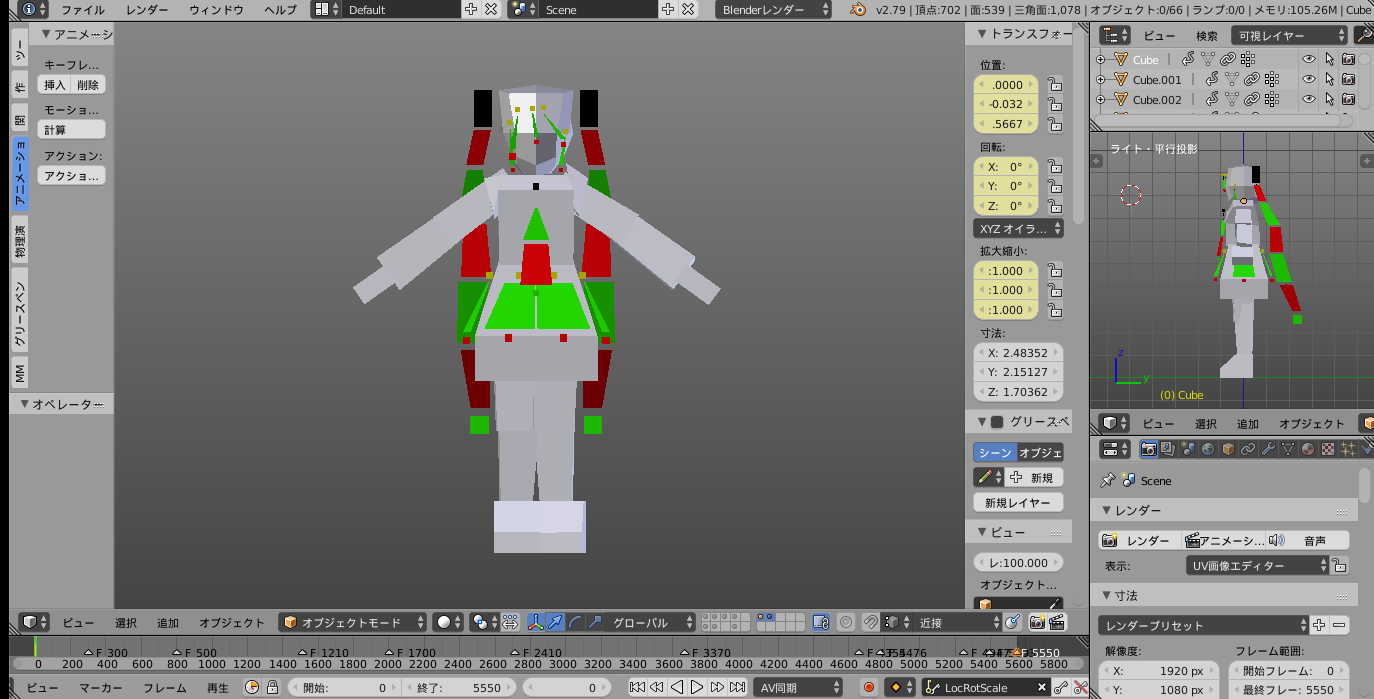Open the World properties tab icon
This screenshot has width=1374, height=699.
point(1208,449)
